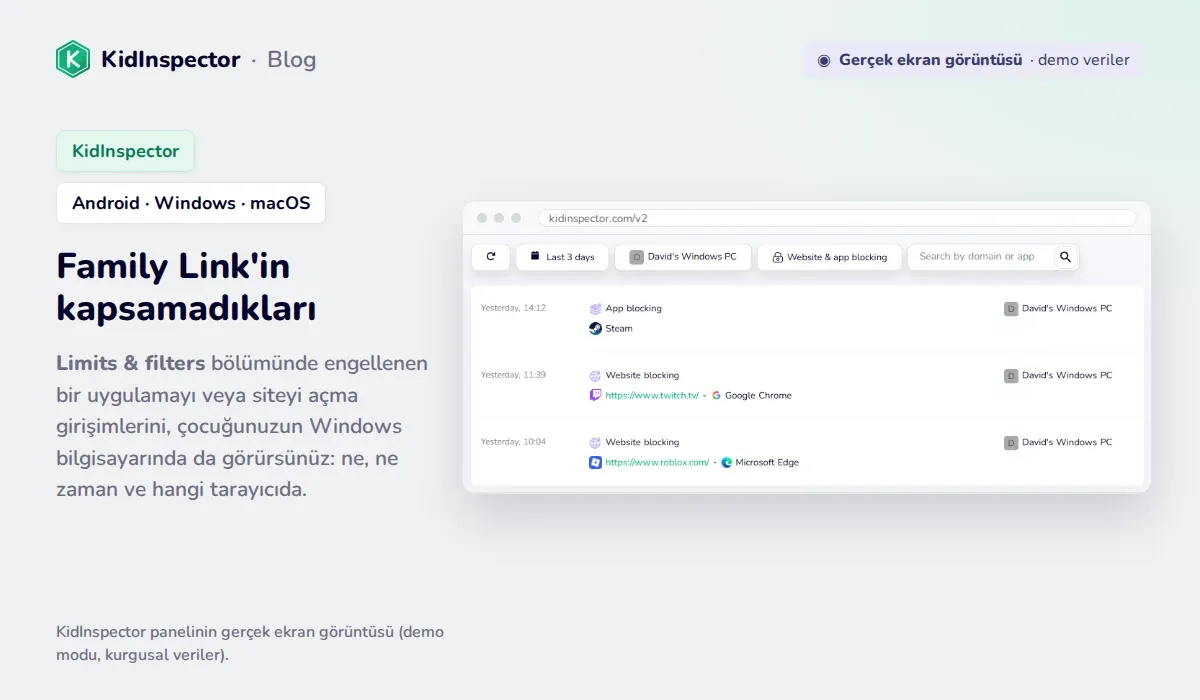
Task: Open the Blog link in header
Action: click(292, 60)
